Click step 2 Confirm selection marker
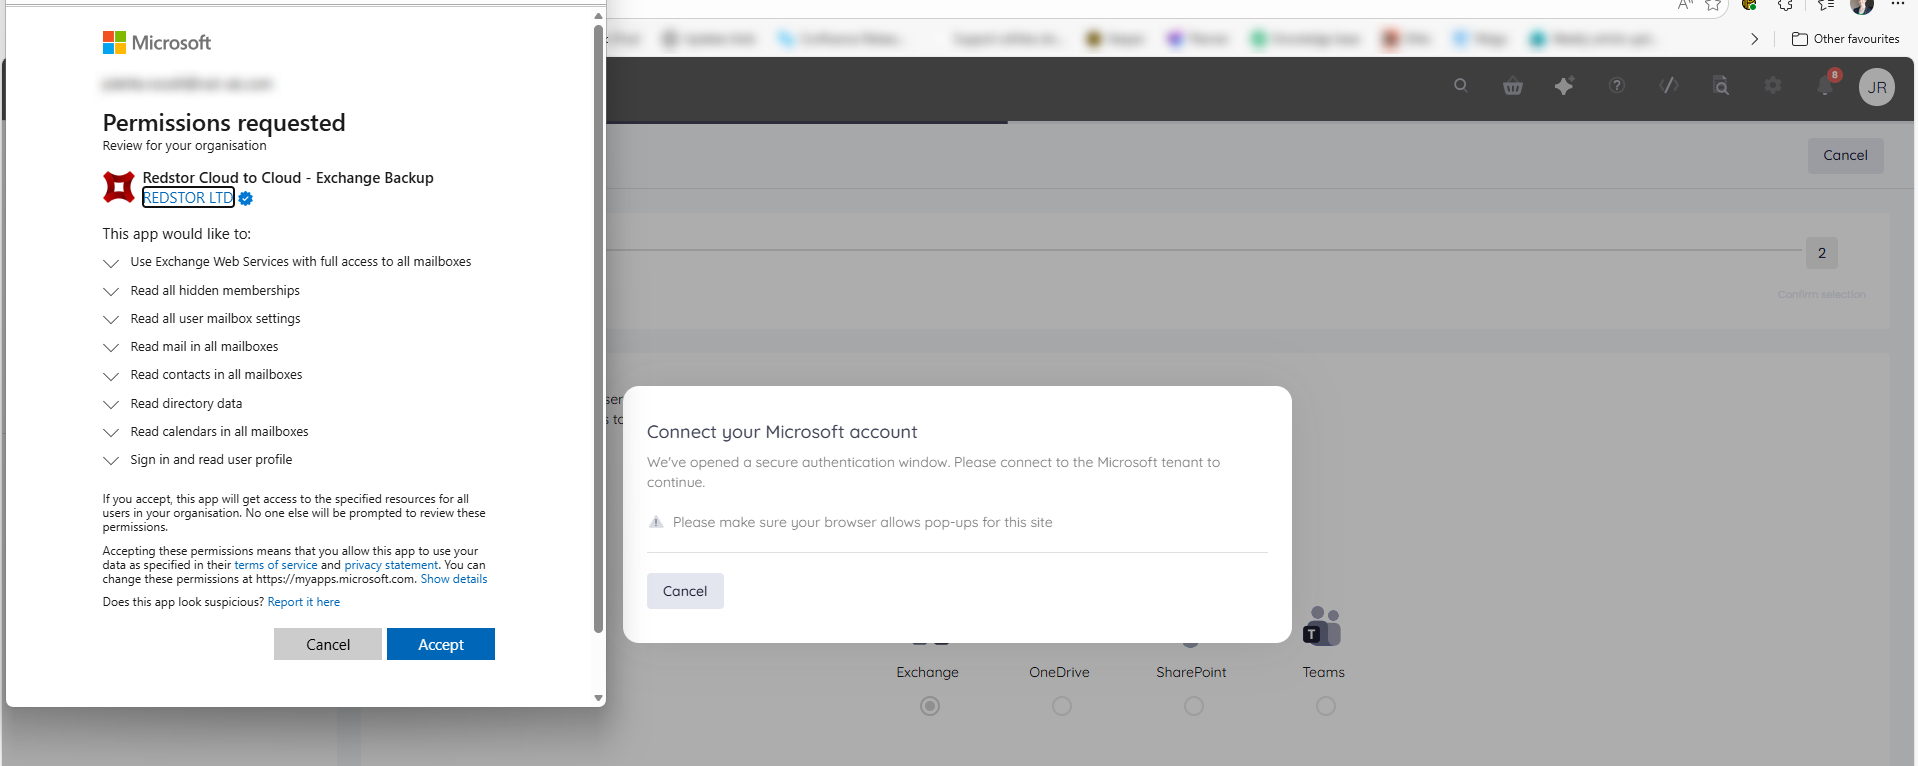The width and height of the screenshot is (1918, 766). pos(1821,253)
